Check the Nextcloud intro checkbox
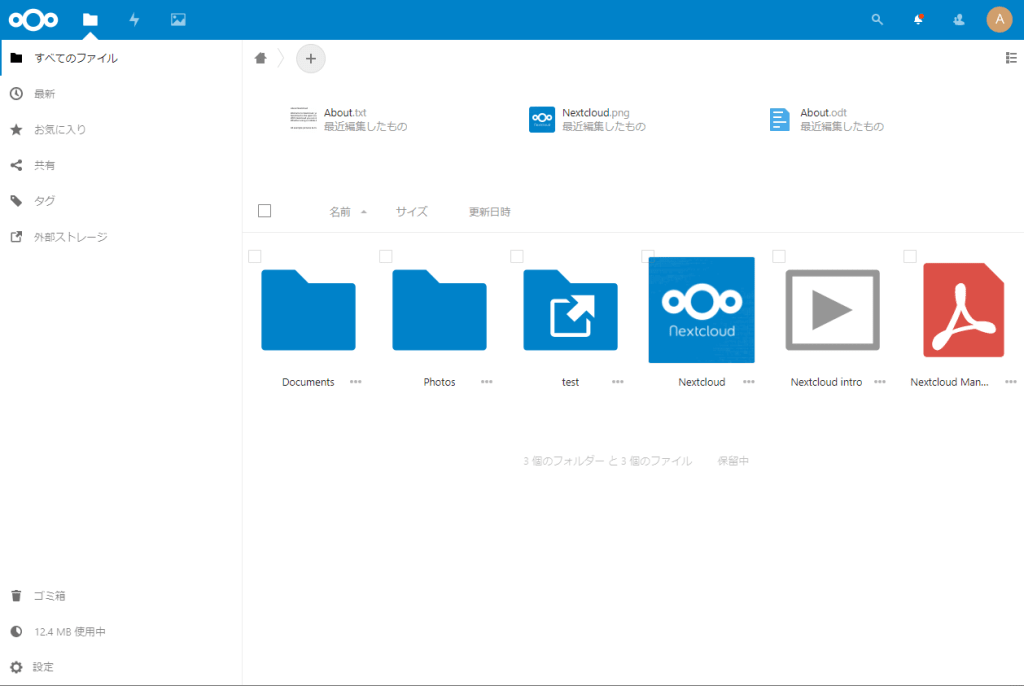This screenshot has width=1024, height=686. point(779,256)
